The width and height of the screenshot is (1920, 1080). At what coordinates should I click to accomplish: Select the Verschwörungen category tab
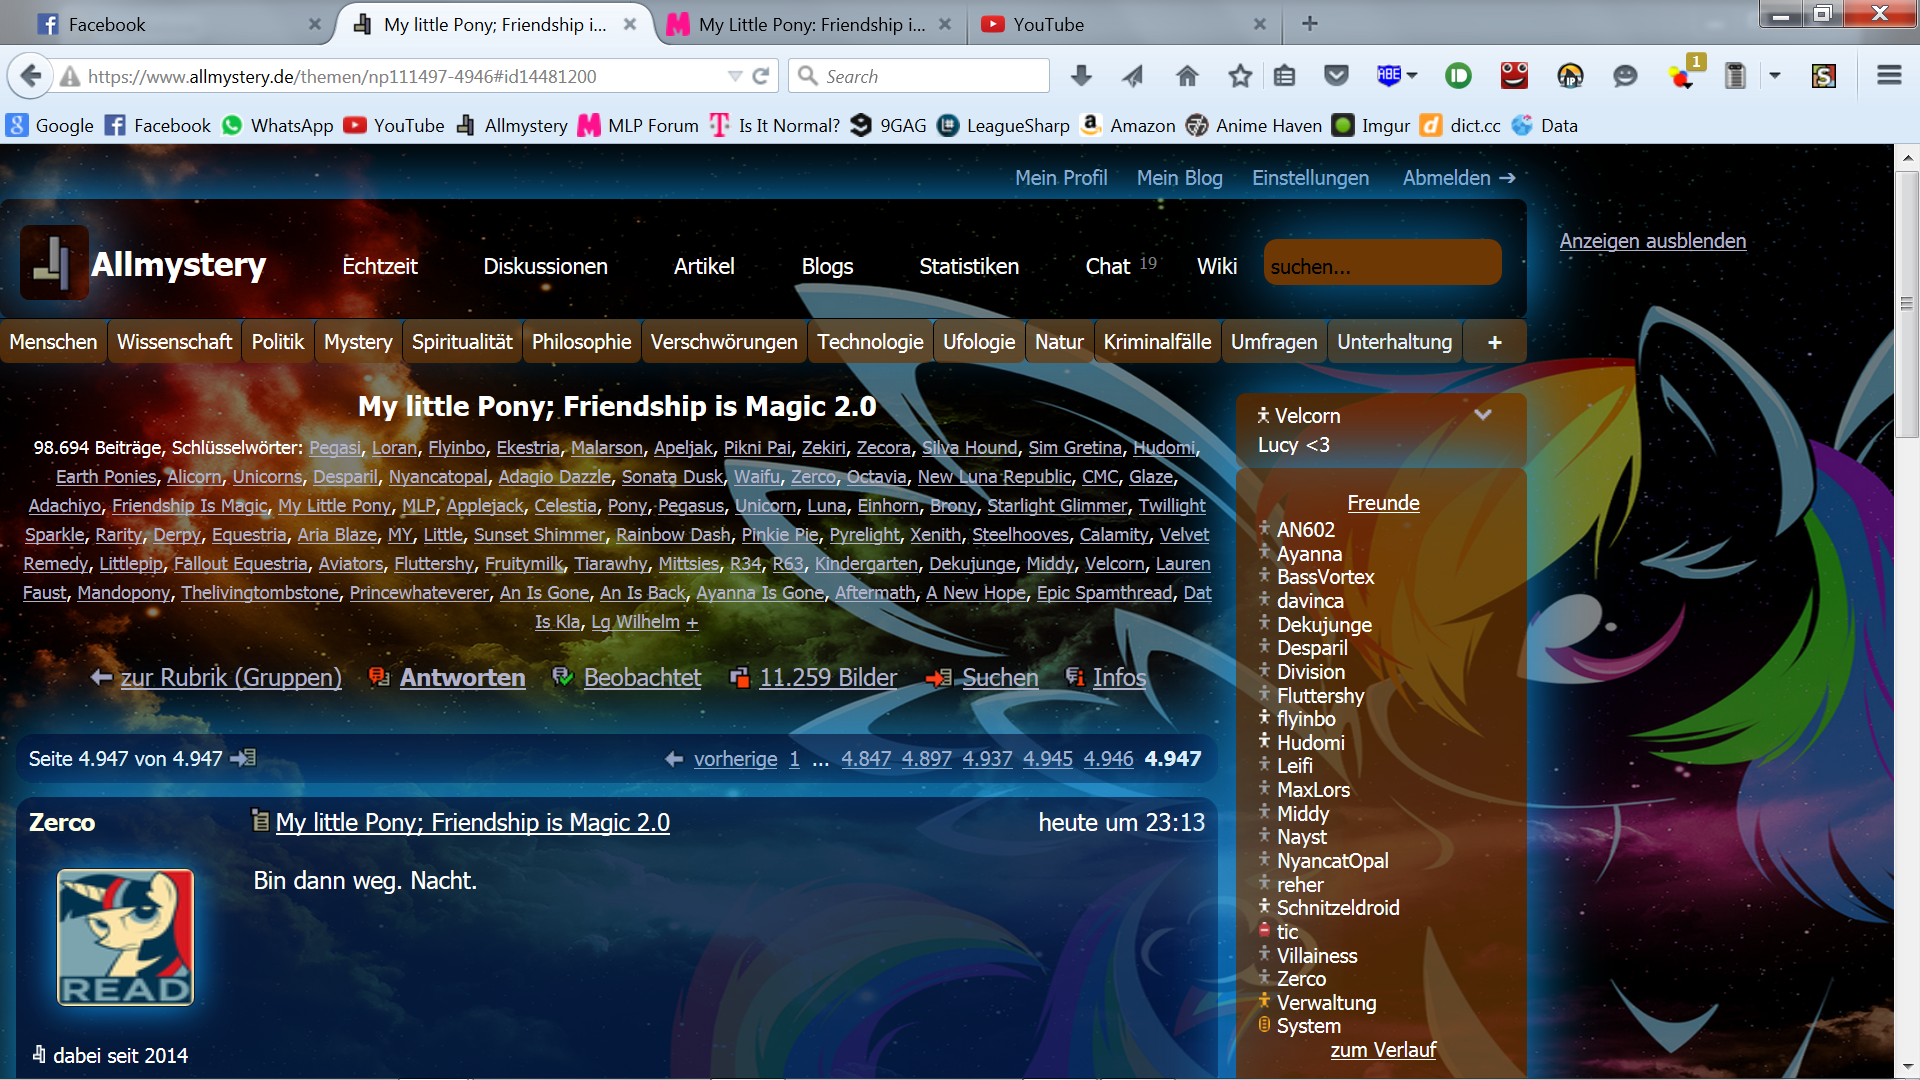(x=724, y=342)
